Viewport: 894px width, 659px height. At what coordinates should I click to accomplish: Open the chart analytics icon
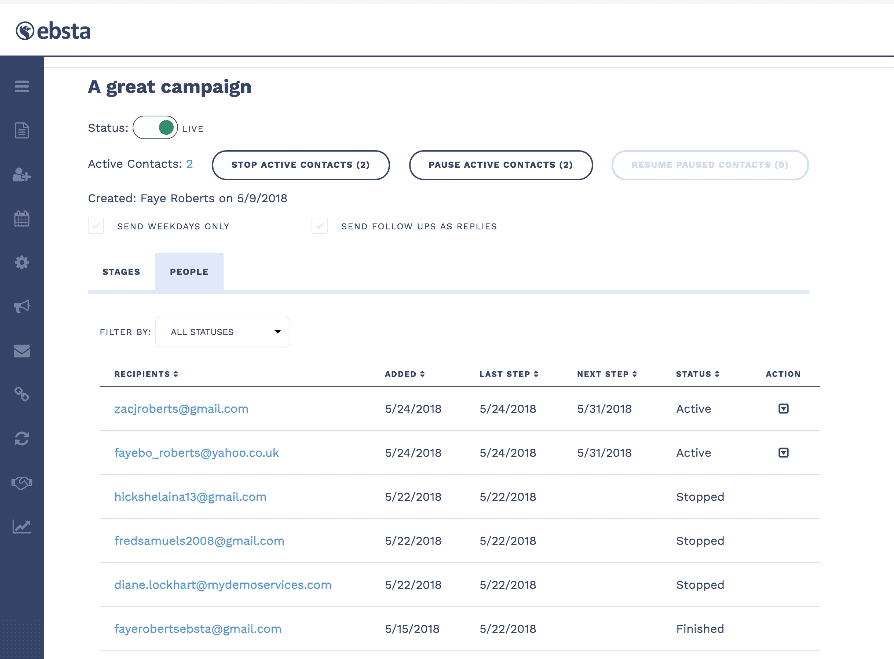[x=22, y=526]
